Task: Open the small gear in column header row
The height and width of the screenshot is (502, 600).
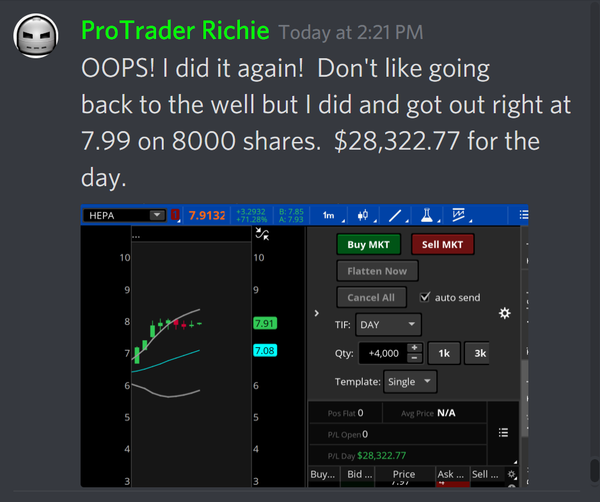Action: click(513, 474)
